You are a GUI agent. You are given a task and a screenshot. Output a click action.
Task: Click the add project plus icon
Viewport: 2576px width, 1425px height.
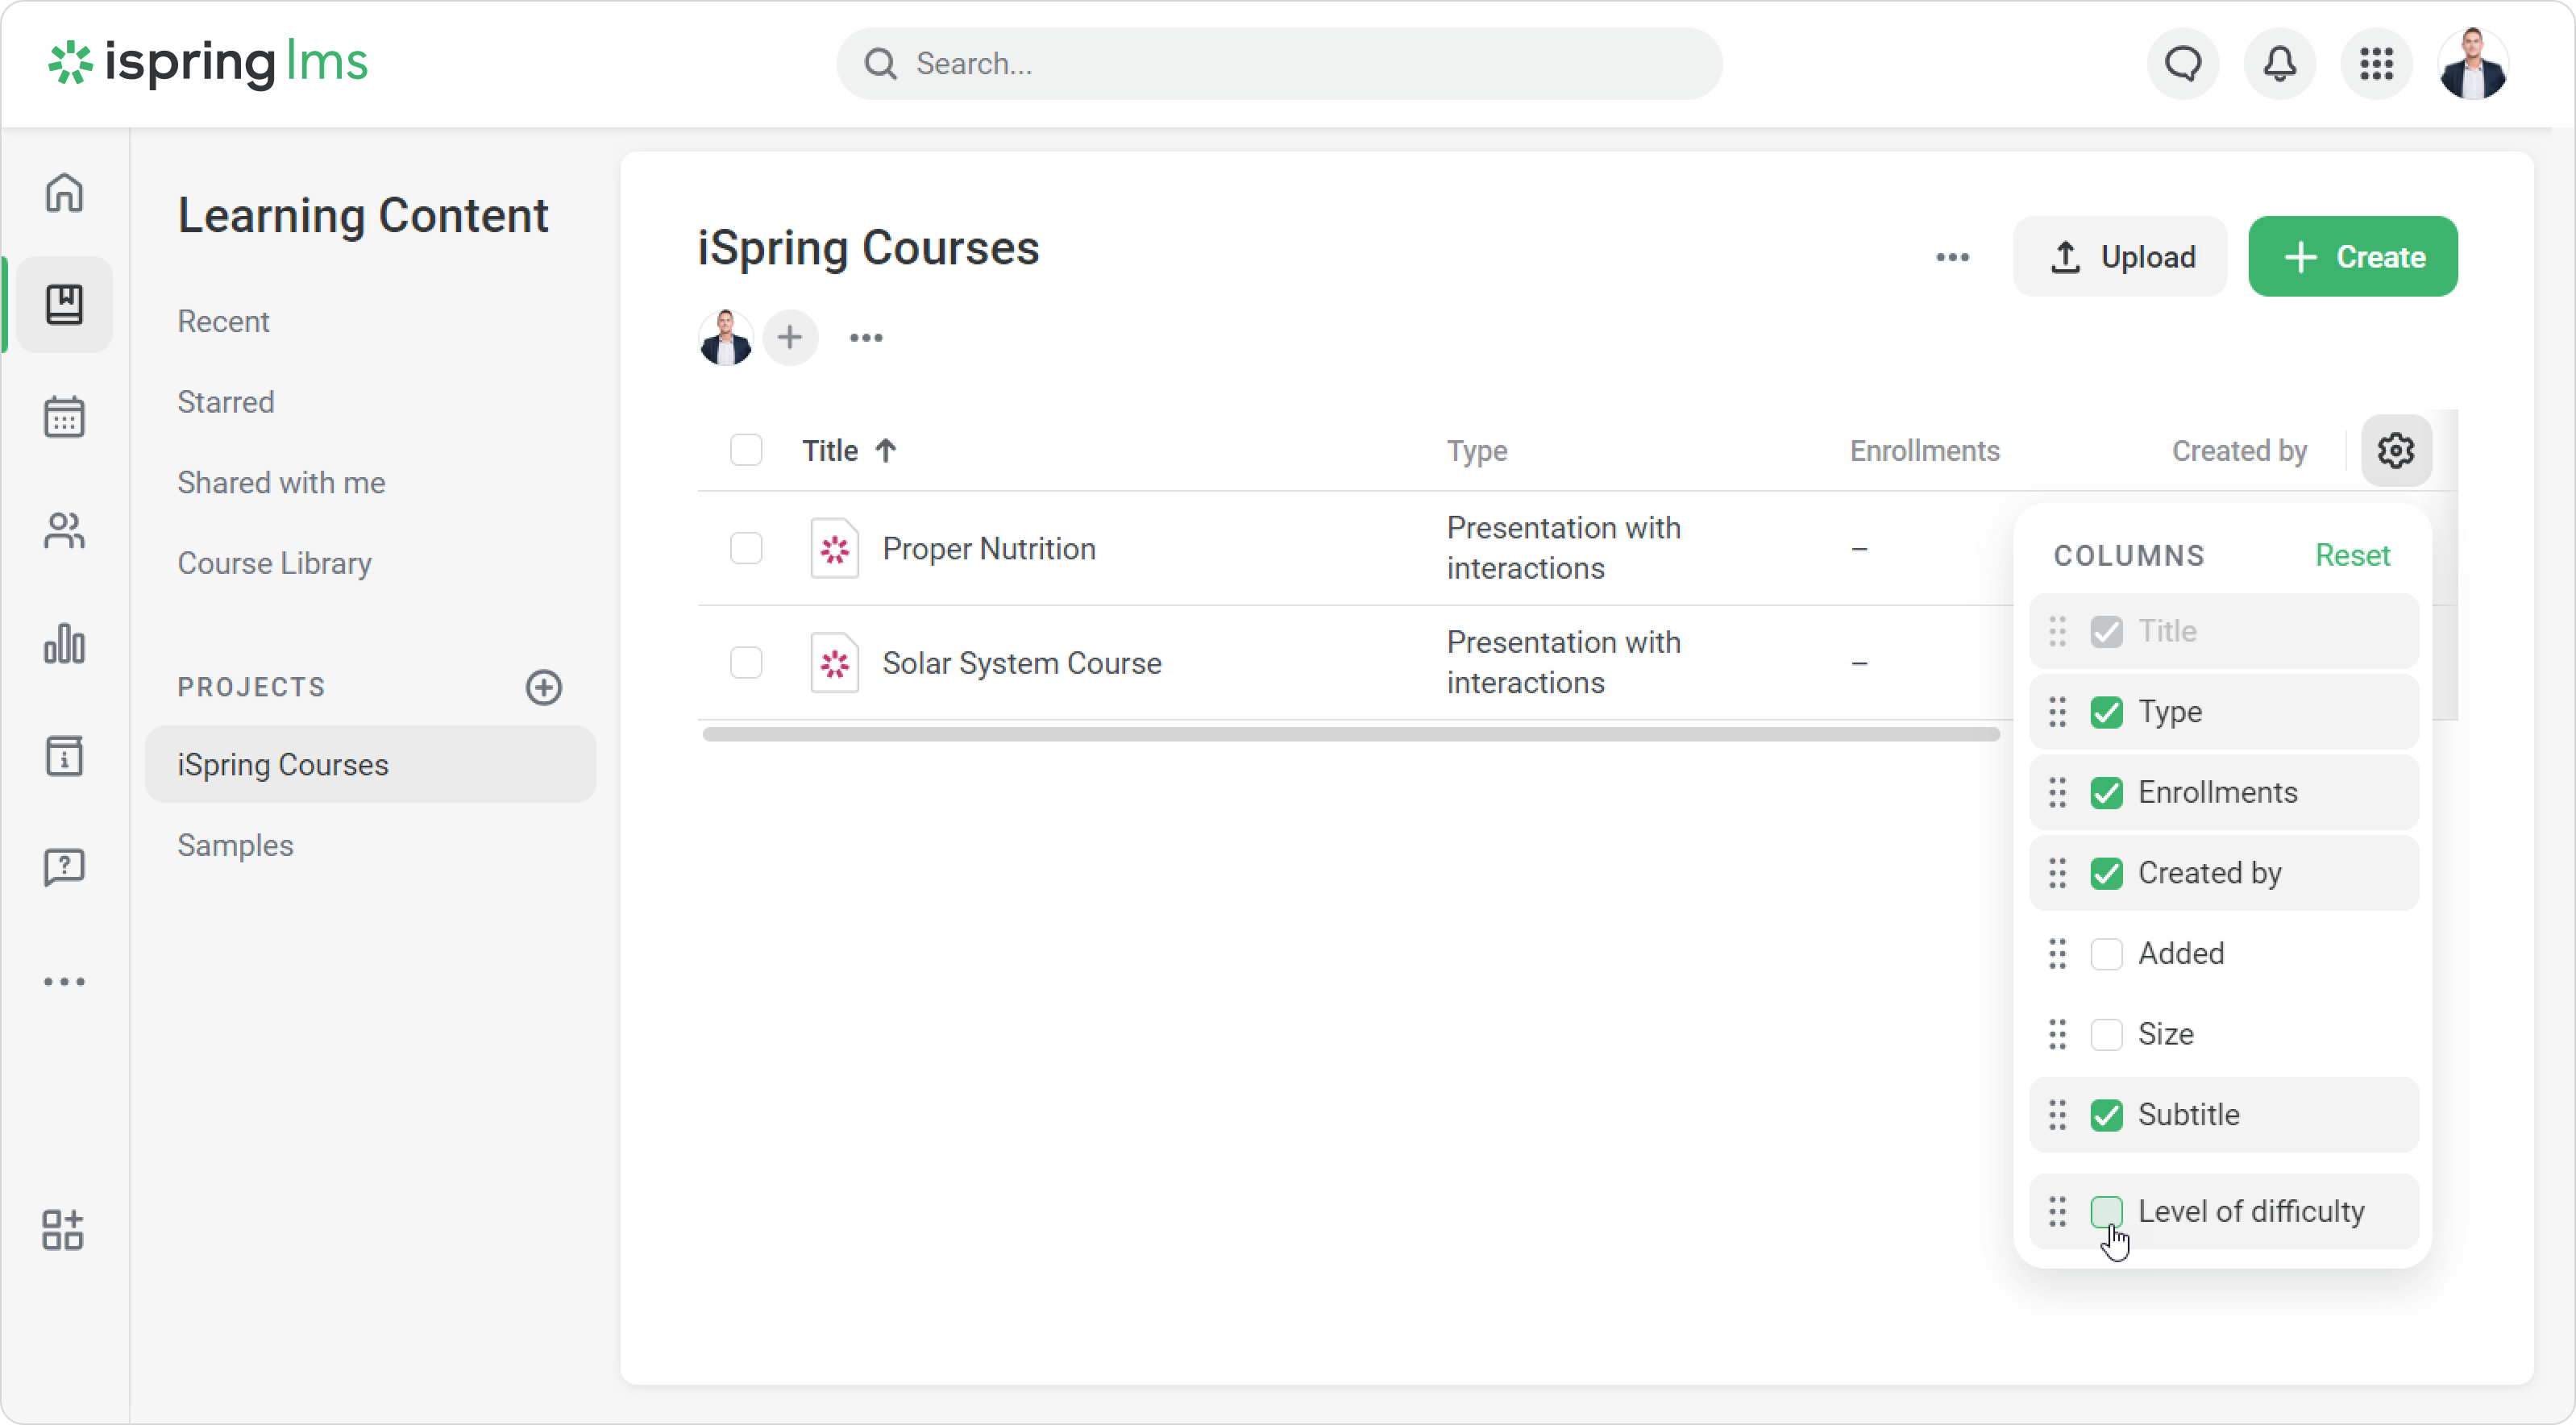(x=544, y=687)
